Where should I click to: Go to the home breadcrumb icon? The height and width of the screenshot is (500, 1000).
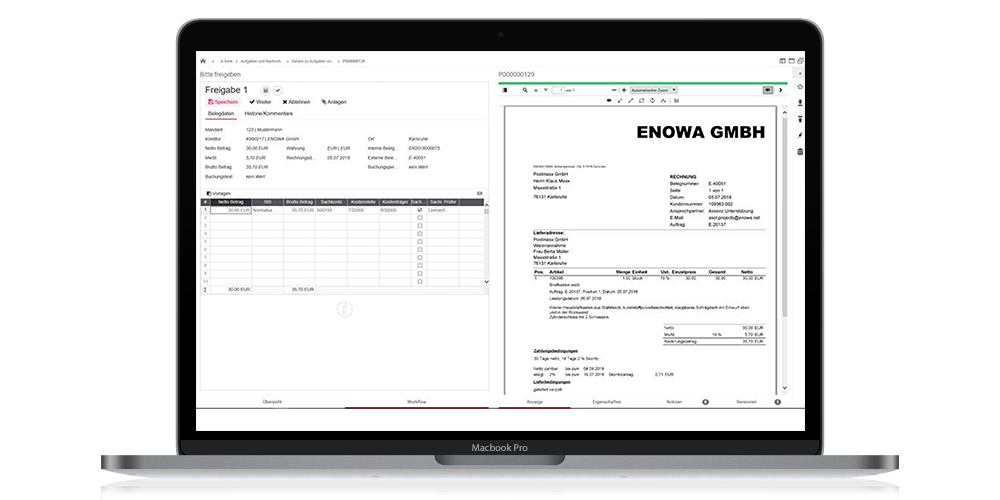[203, 61]
